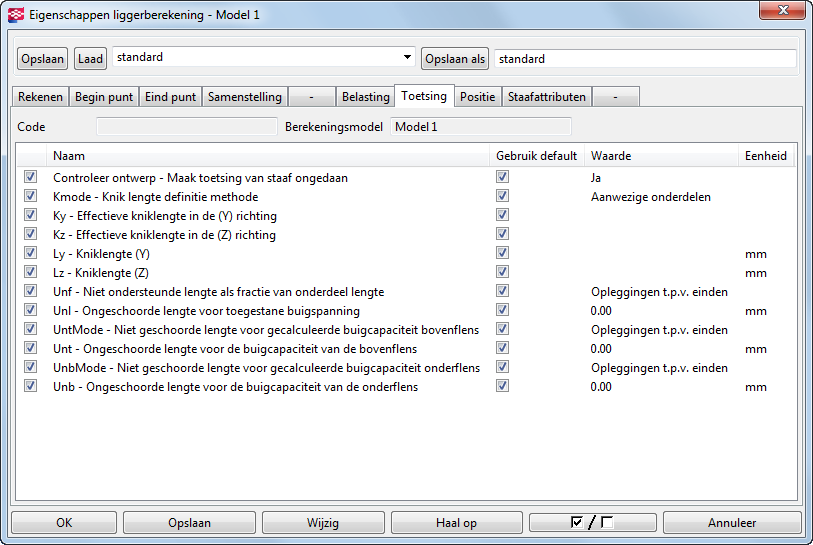Image resolution: width=813 pixels, height=545 pixels.
Task: Disable Gebruik default for Unt
Action: [502, 348]
